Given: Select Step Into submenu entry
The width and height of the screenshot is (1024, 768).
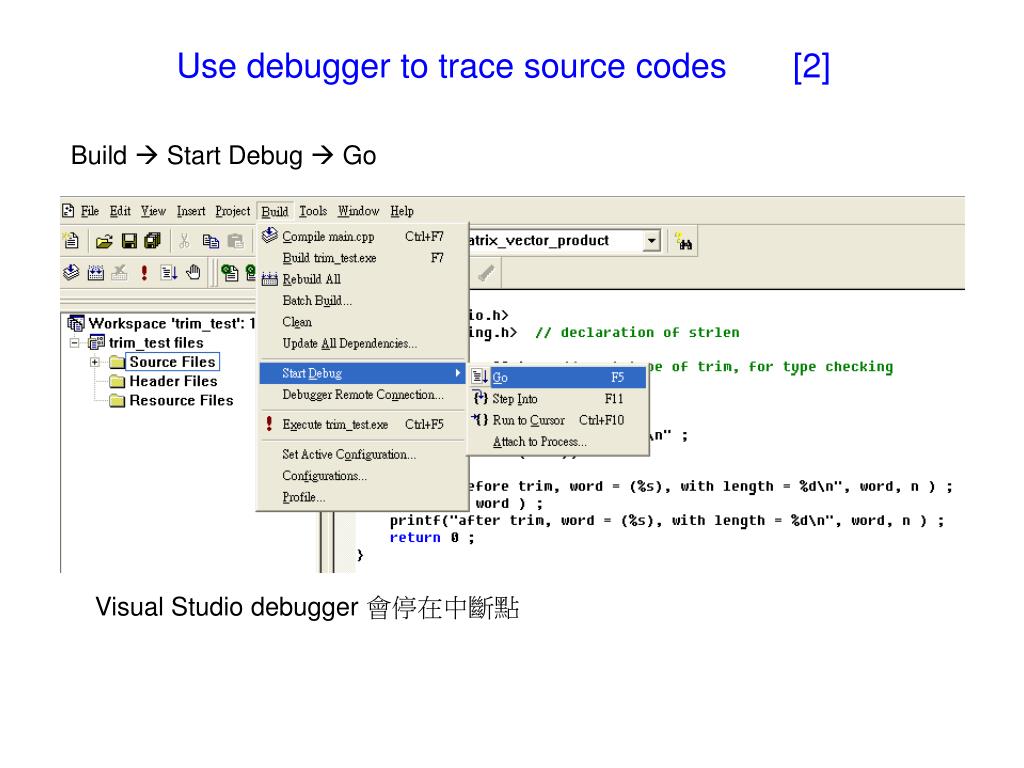Looking at the screenshot, I should pyautogui.click(x=558, y=398).
